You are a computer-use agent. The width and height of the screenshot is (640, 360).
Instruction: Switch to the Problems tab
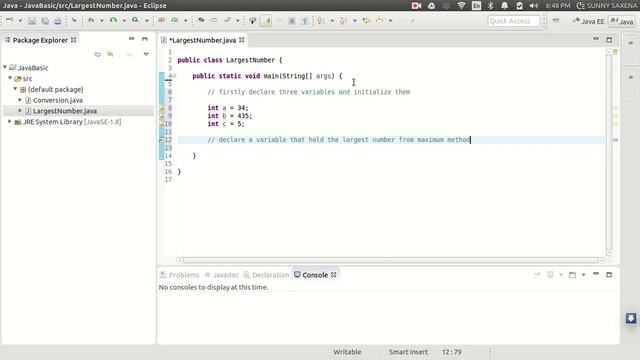(x=180, y=275)
